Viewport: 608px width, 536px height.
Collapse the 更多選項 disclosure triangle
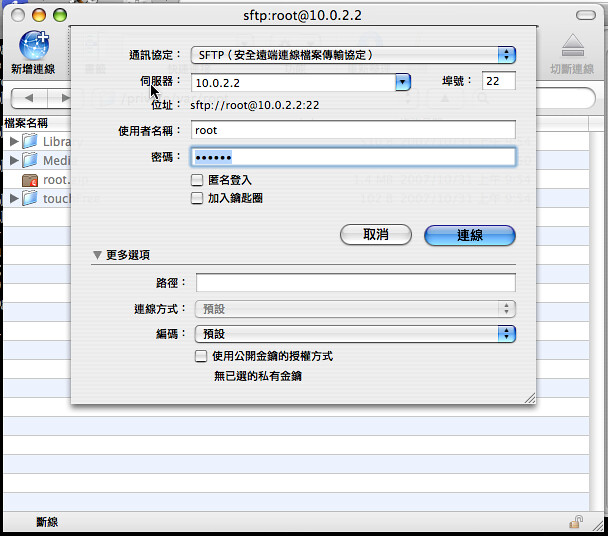point(98,255)
